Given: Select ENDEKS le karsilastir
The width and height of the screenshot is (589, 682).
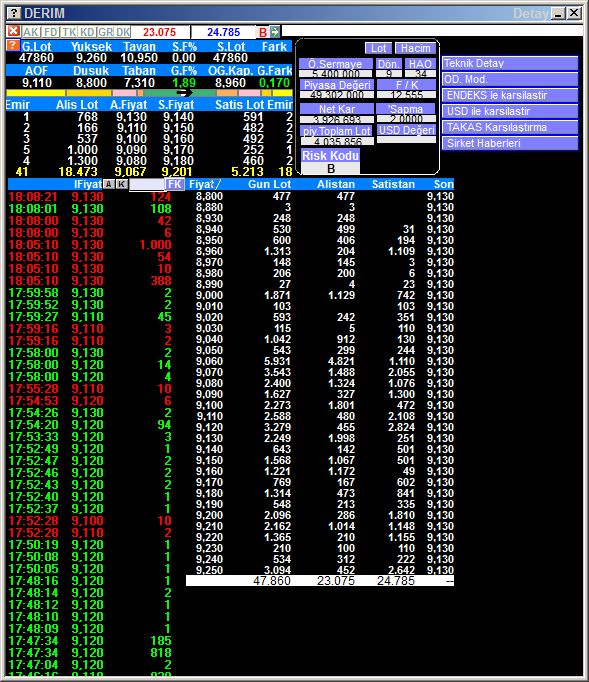Looking at the screenshot, I should pyautogui.click(x=510, y=95).
